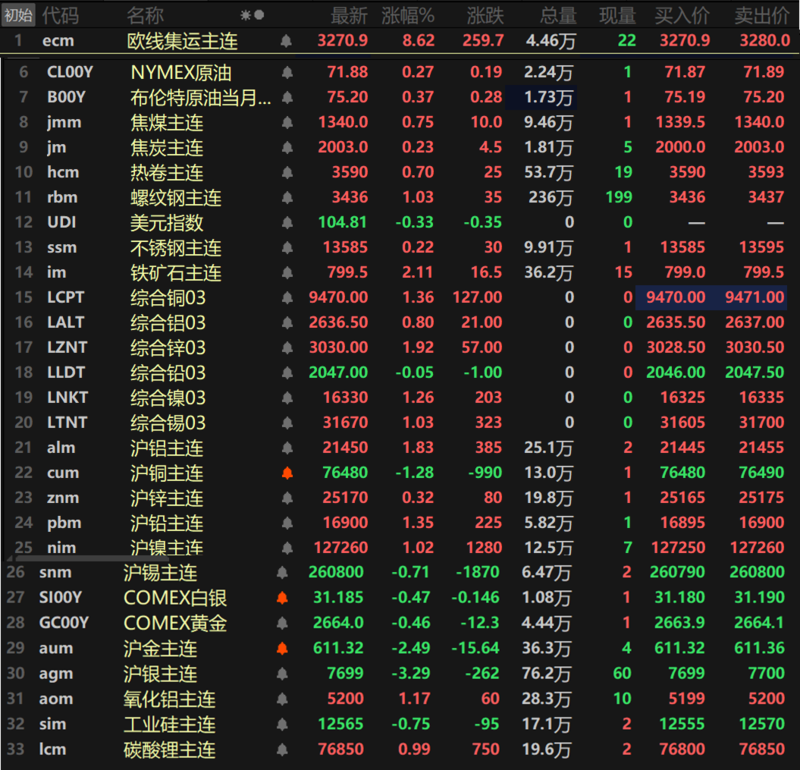Switch to the 初始 tab
The height and width of the screenshot is (770, 800).
pos(18,16)
